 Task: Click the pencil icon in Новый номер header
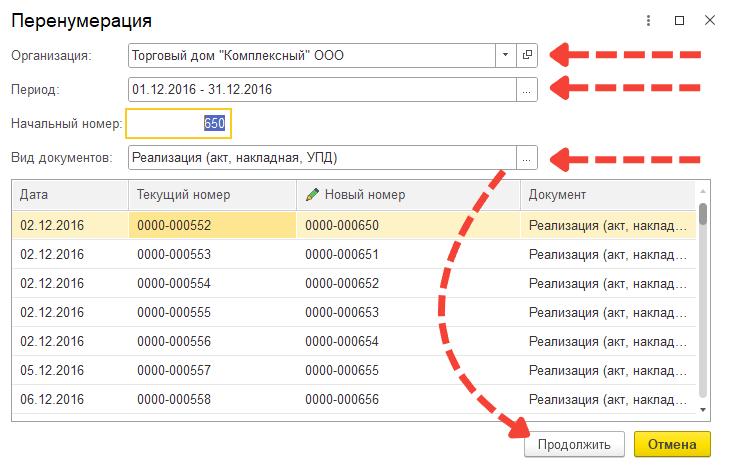click(x=312, y=194)
